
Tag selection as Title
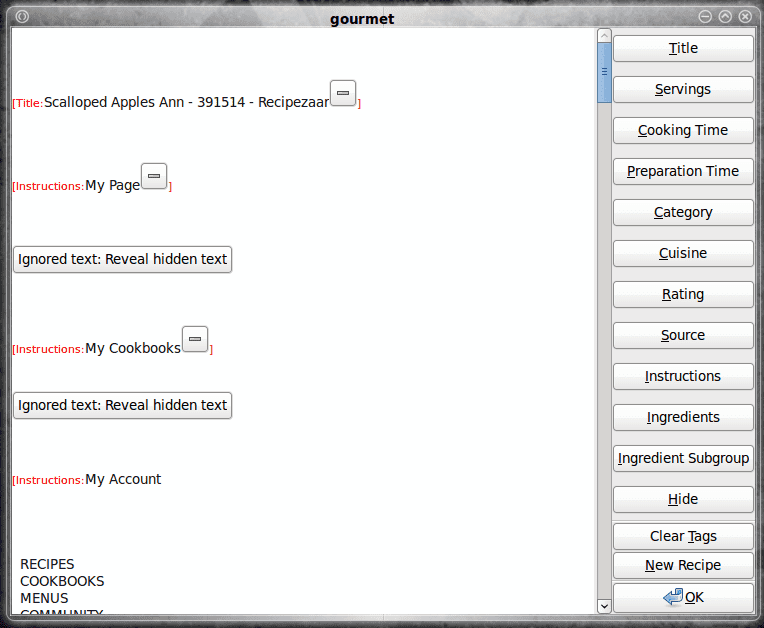pyautogui.click(x=683, y=48)
